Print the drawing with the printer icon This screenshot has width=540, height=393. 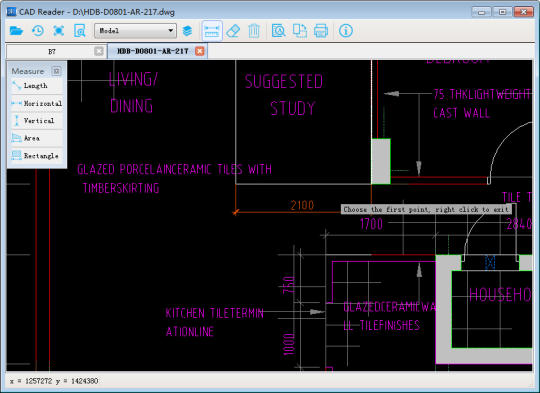tap(321, 31)
